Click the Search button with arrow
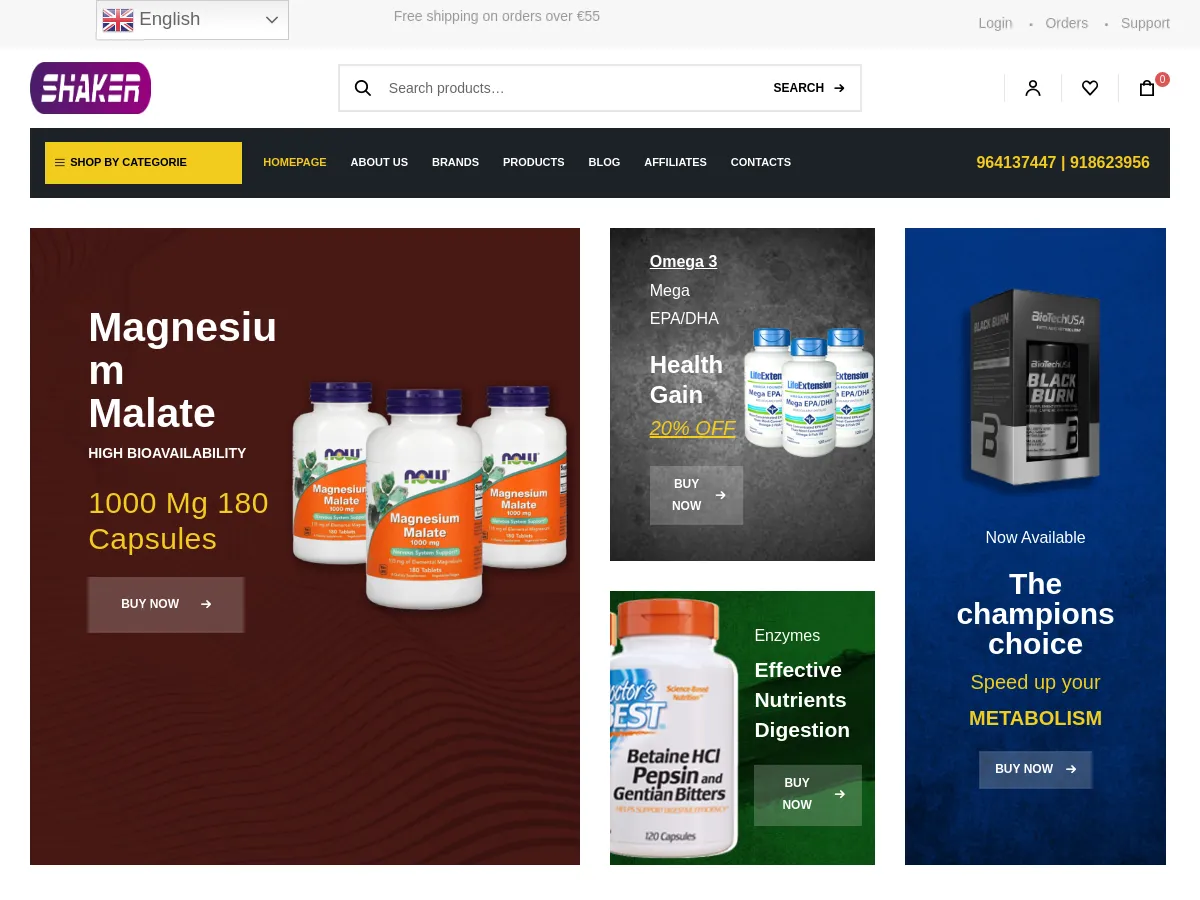Screen dimensions: 1200x900 pyautogui.click(x=809, y=88)
